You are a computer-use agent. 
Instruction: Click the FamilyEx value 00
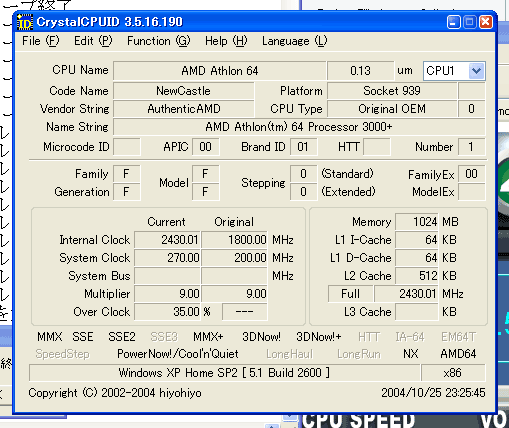[x=471, y=174]
